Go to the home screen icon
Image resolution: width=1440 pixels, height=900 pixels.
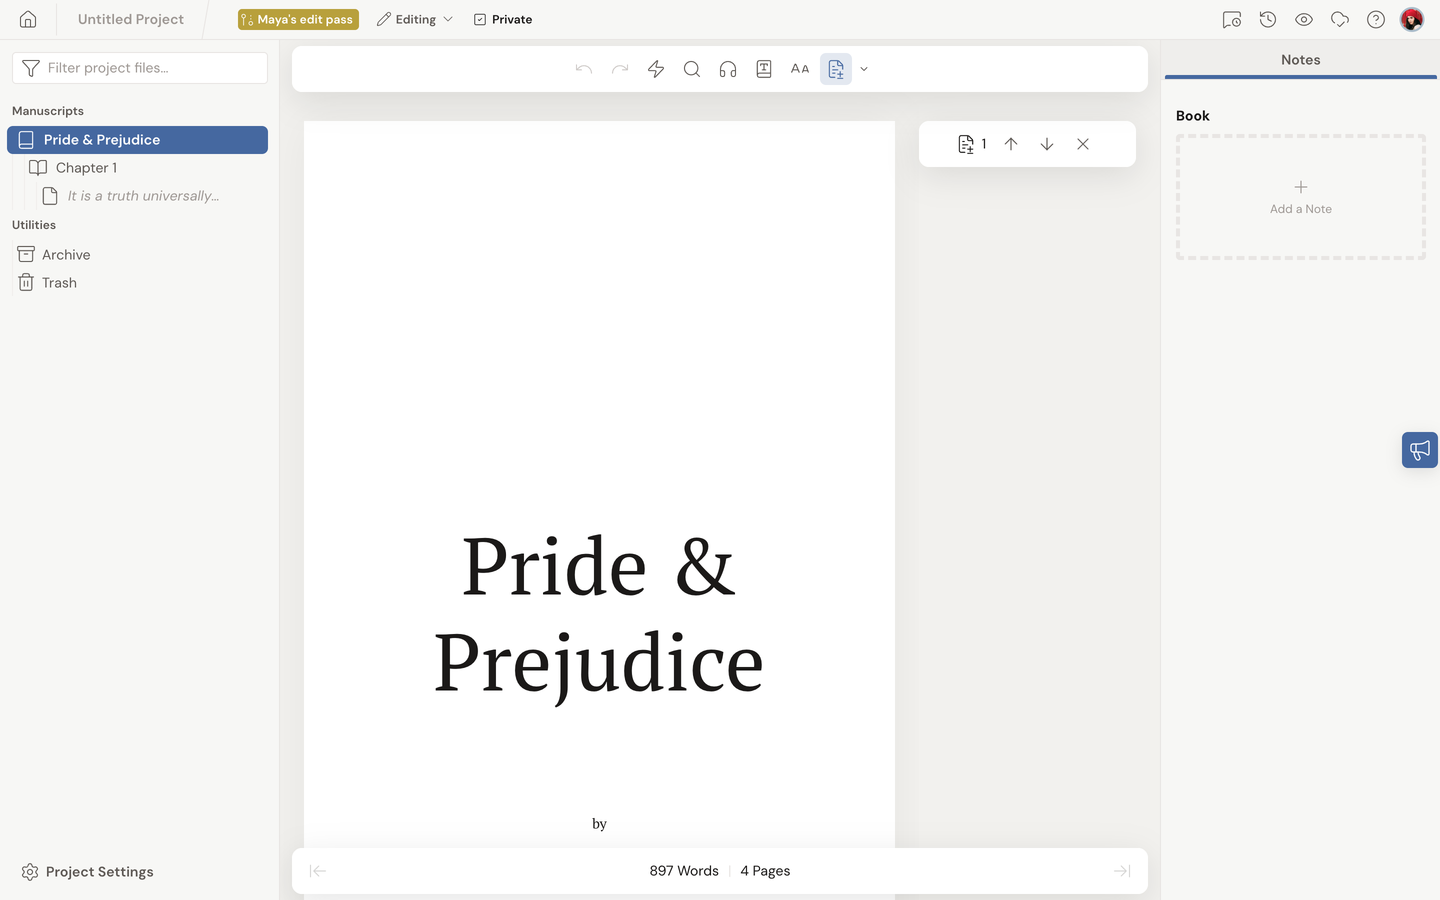(x=28, y=19)
